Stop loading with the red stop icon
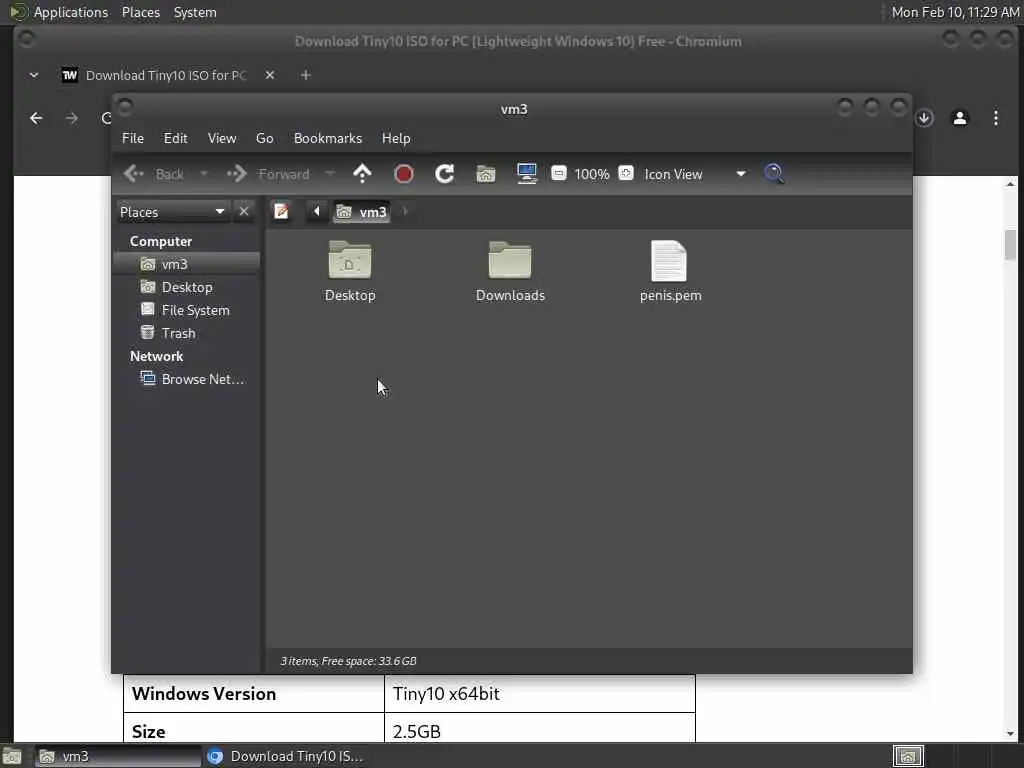Image resolution: width=1024 pixels, height=768 pixels. pos(404,174)
